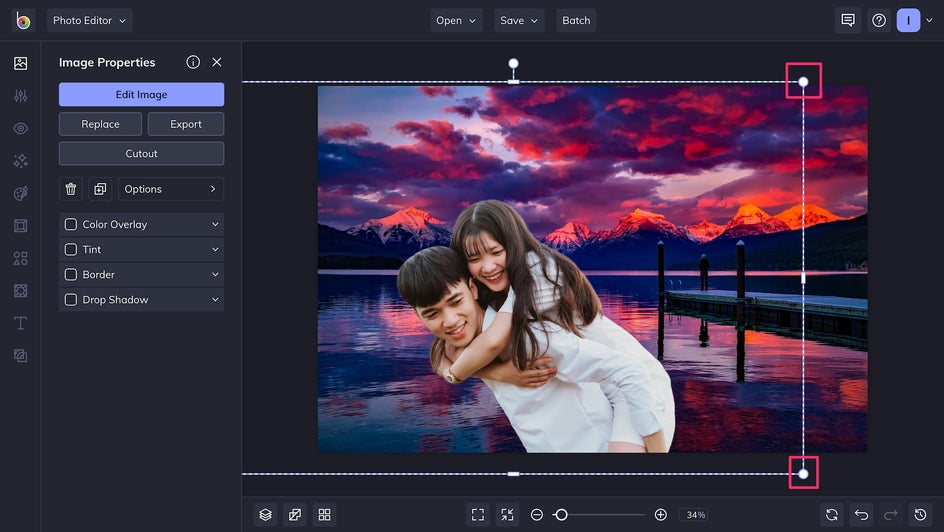Click the duplicate image icon
Viewport: 944px width, 532px height.
(100, 189)
